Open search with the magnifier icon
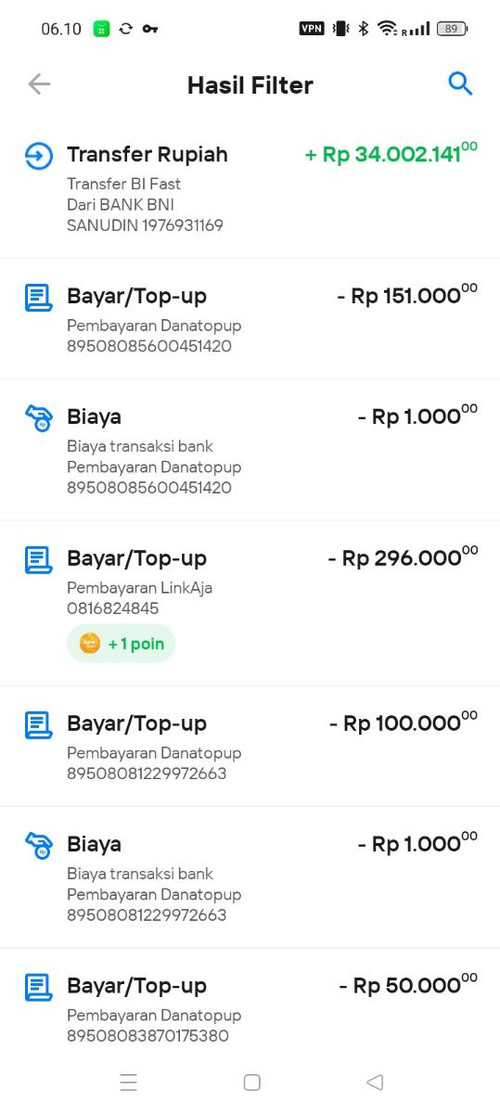The width and height of the screenshot is (500, 1113). coord(460,84)
